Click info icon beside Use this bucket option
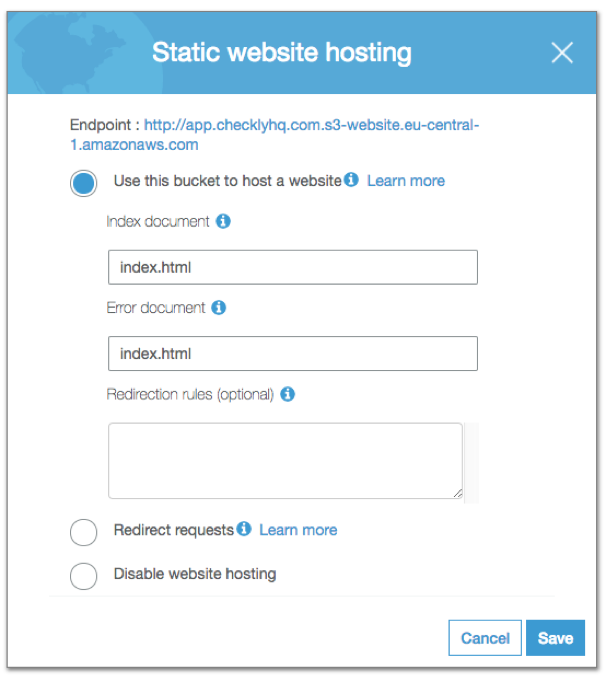Screen dimensions: 606x682 pyautogui.click(x=351, y=180)
